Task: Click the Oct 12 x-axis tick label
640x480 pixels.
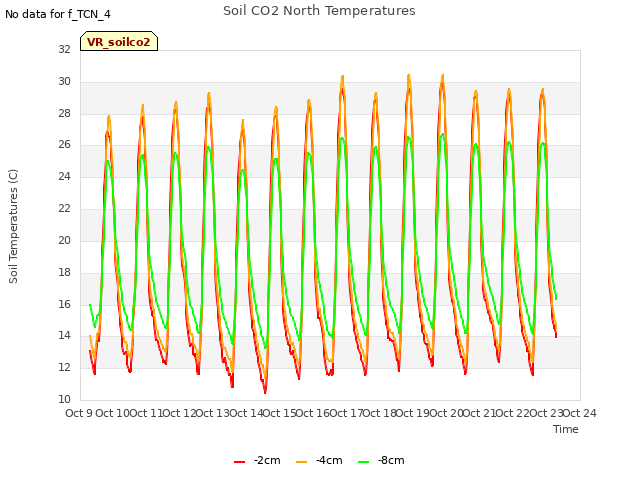Action: pyautogui.click(x=180, y=413)
